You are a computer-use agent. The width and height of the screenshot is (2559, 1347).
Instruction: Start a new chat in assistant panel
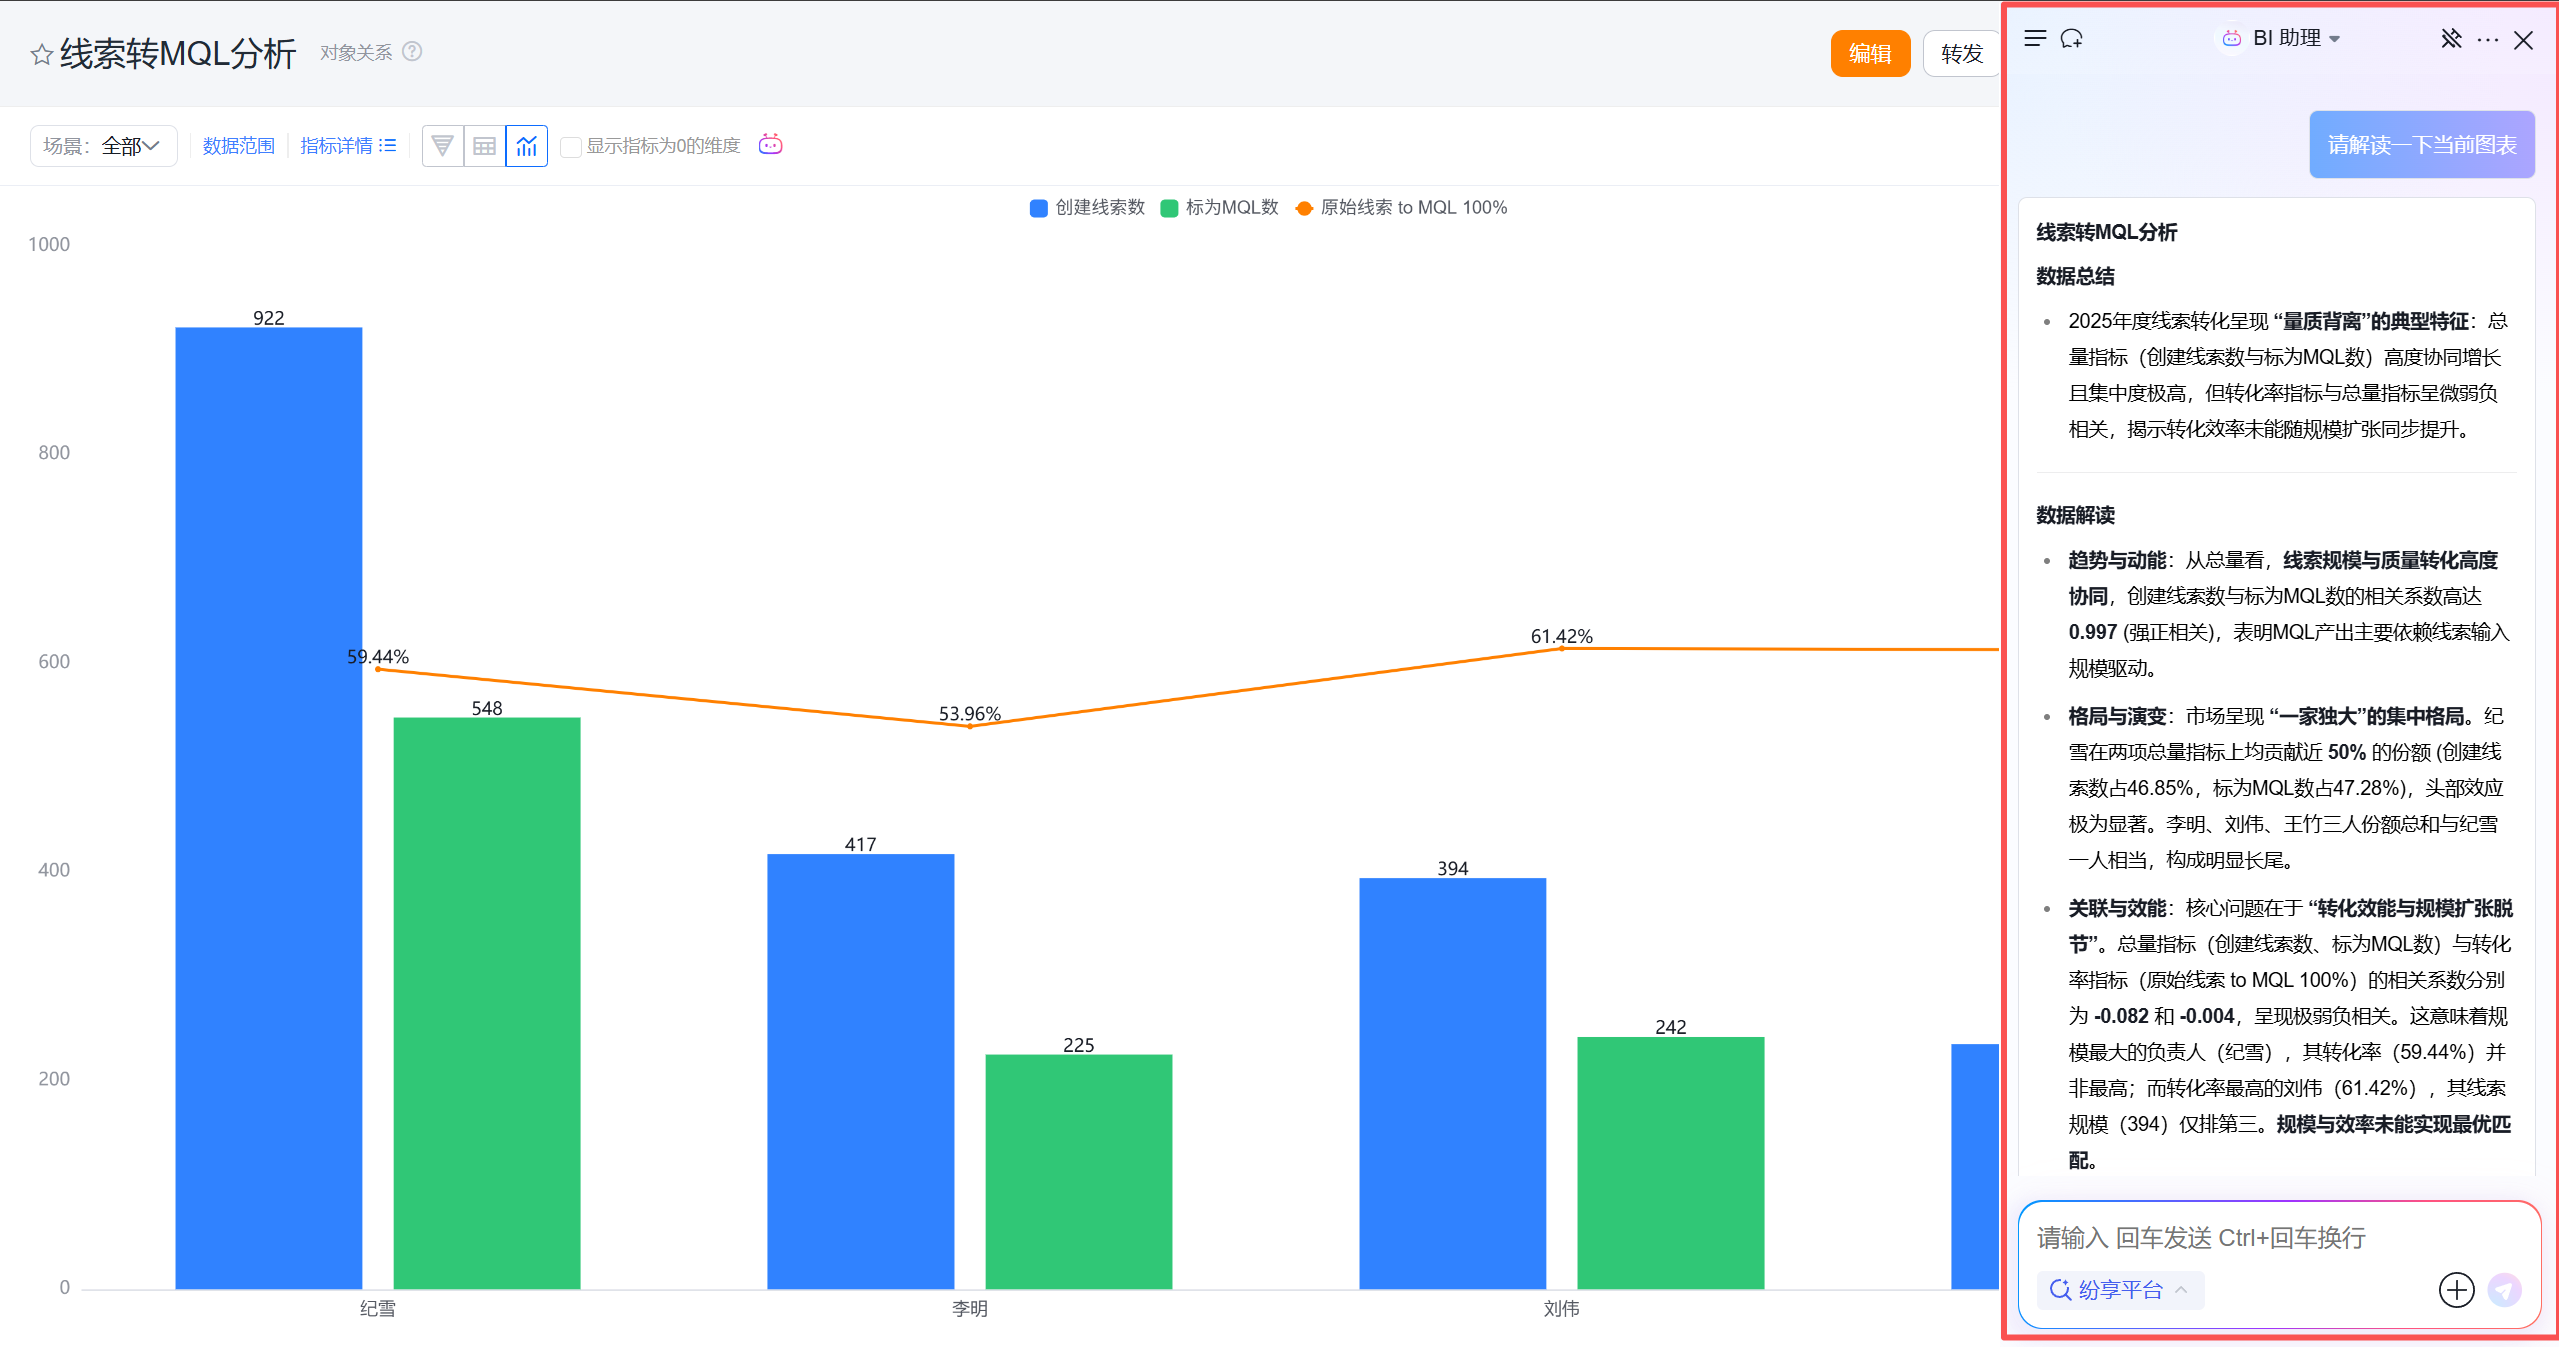click(x=2072, y=39)
